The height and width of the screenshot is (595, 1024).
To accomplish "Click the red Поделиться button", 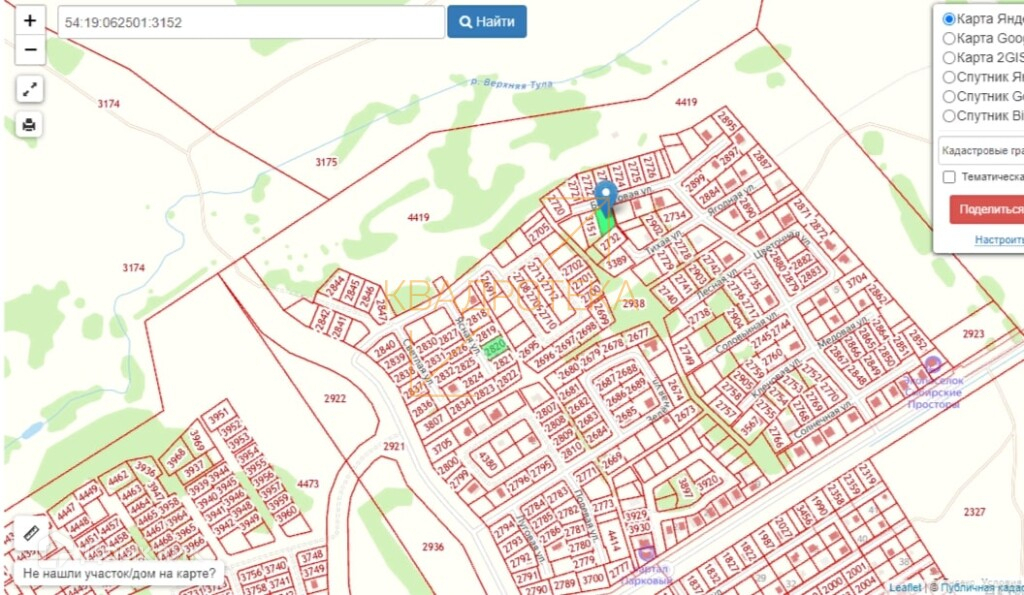I will point(987,209).
